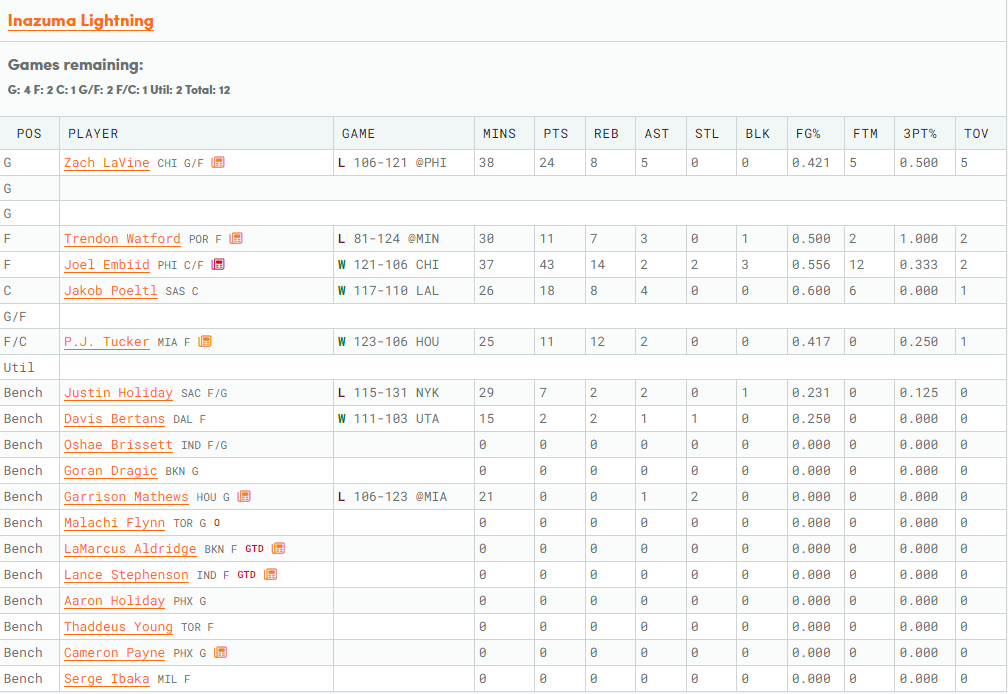
Task: Open Zach LaVine player page
Action: point(107,163)
